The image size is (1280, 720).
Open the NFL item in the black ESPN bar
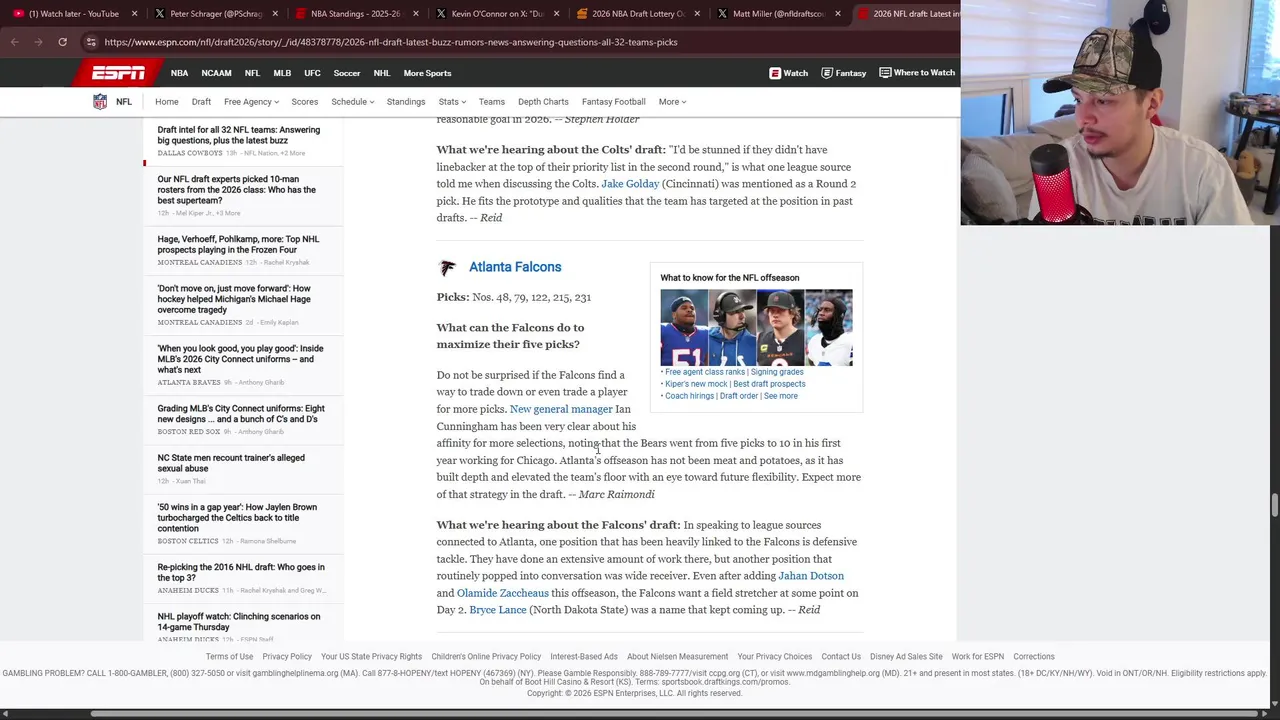(x=252, y=73)
